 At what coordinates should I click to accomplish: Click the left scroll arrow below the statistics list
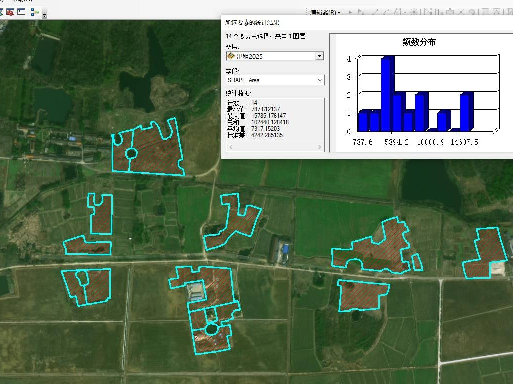[x=230, y=147]
